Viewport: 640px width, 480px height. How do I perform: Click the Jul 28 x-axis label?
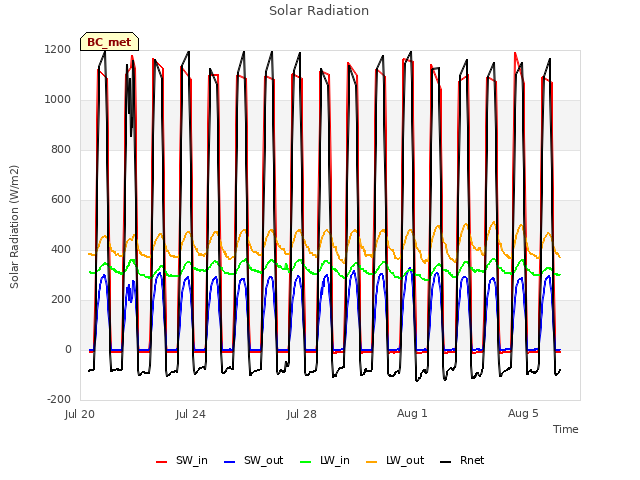[302, 414]
